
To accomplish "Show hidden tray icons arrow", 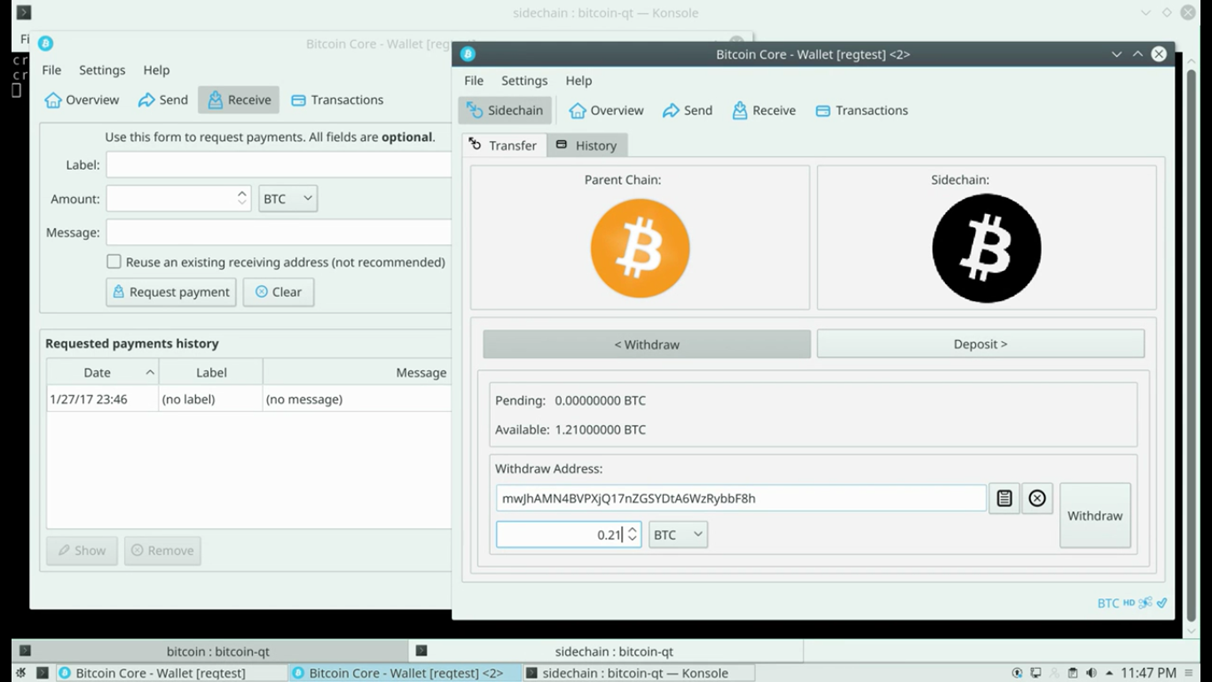I will click(1109, 673).
